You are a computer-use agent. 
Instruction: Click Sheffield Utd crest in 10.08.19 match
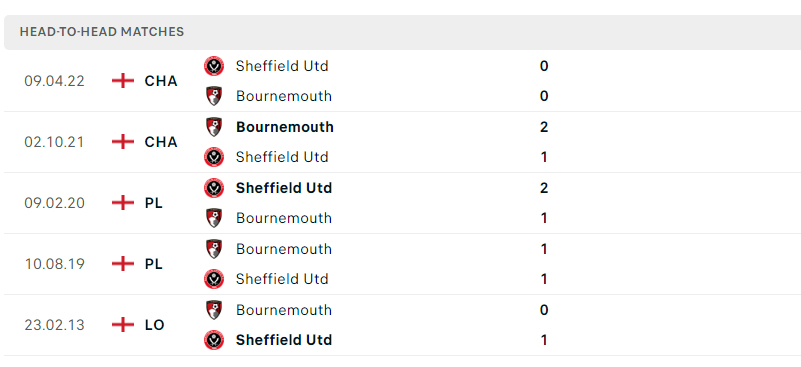214,279
